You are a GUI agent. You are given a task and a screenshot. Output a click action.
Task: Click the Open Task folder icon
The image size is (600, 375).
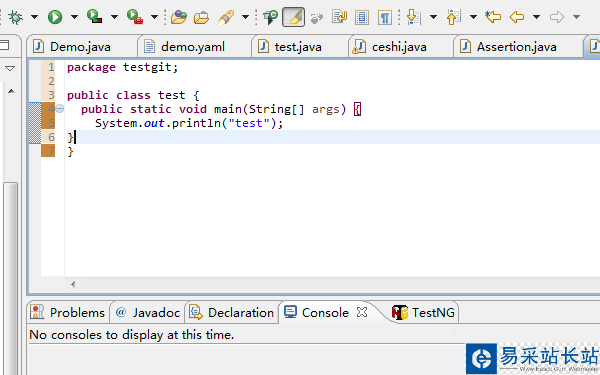201,18
